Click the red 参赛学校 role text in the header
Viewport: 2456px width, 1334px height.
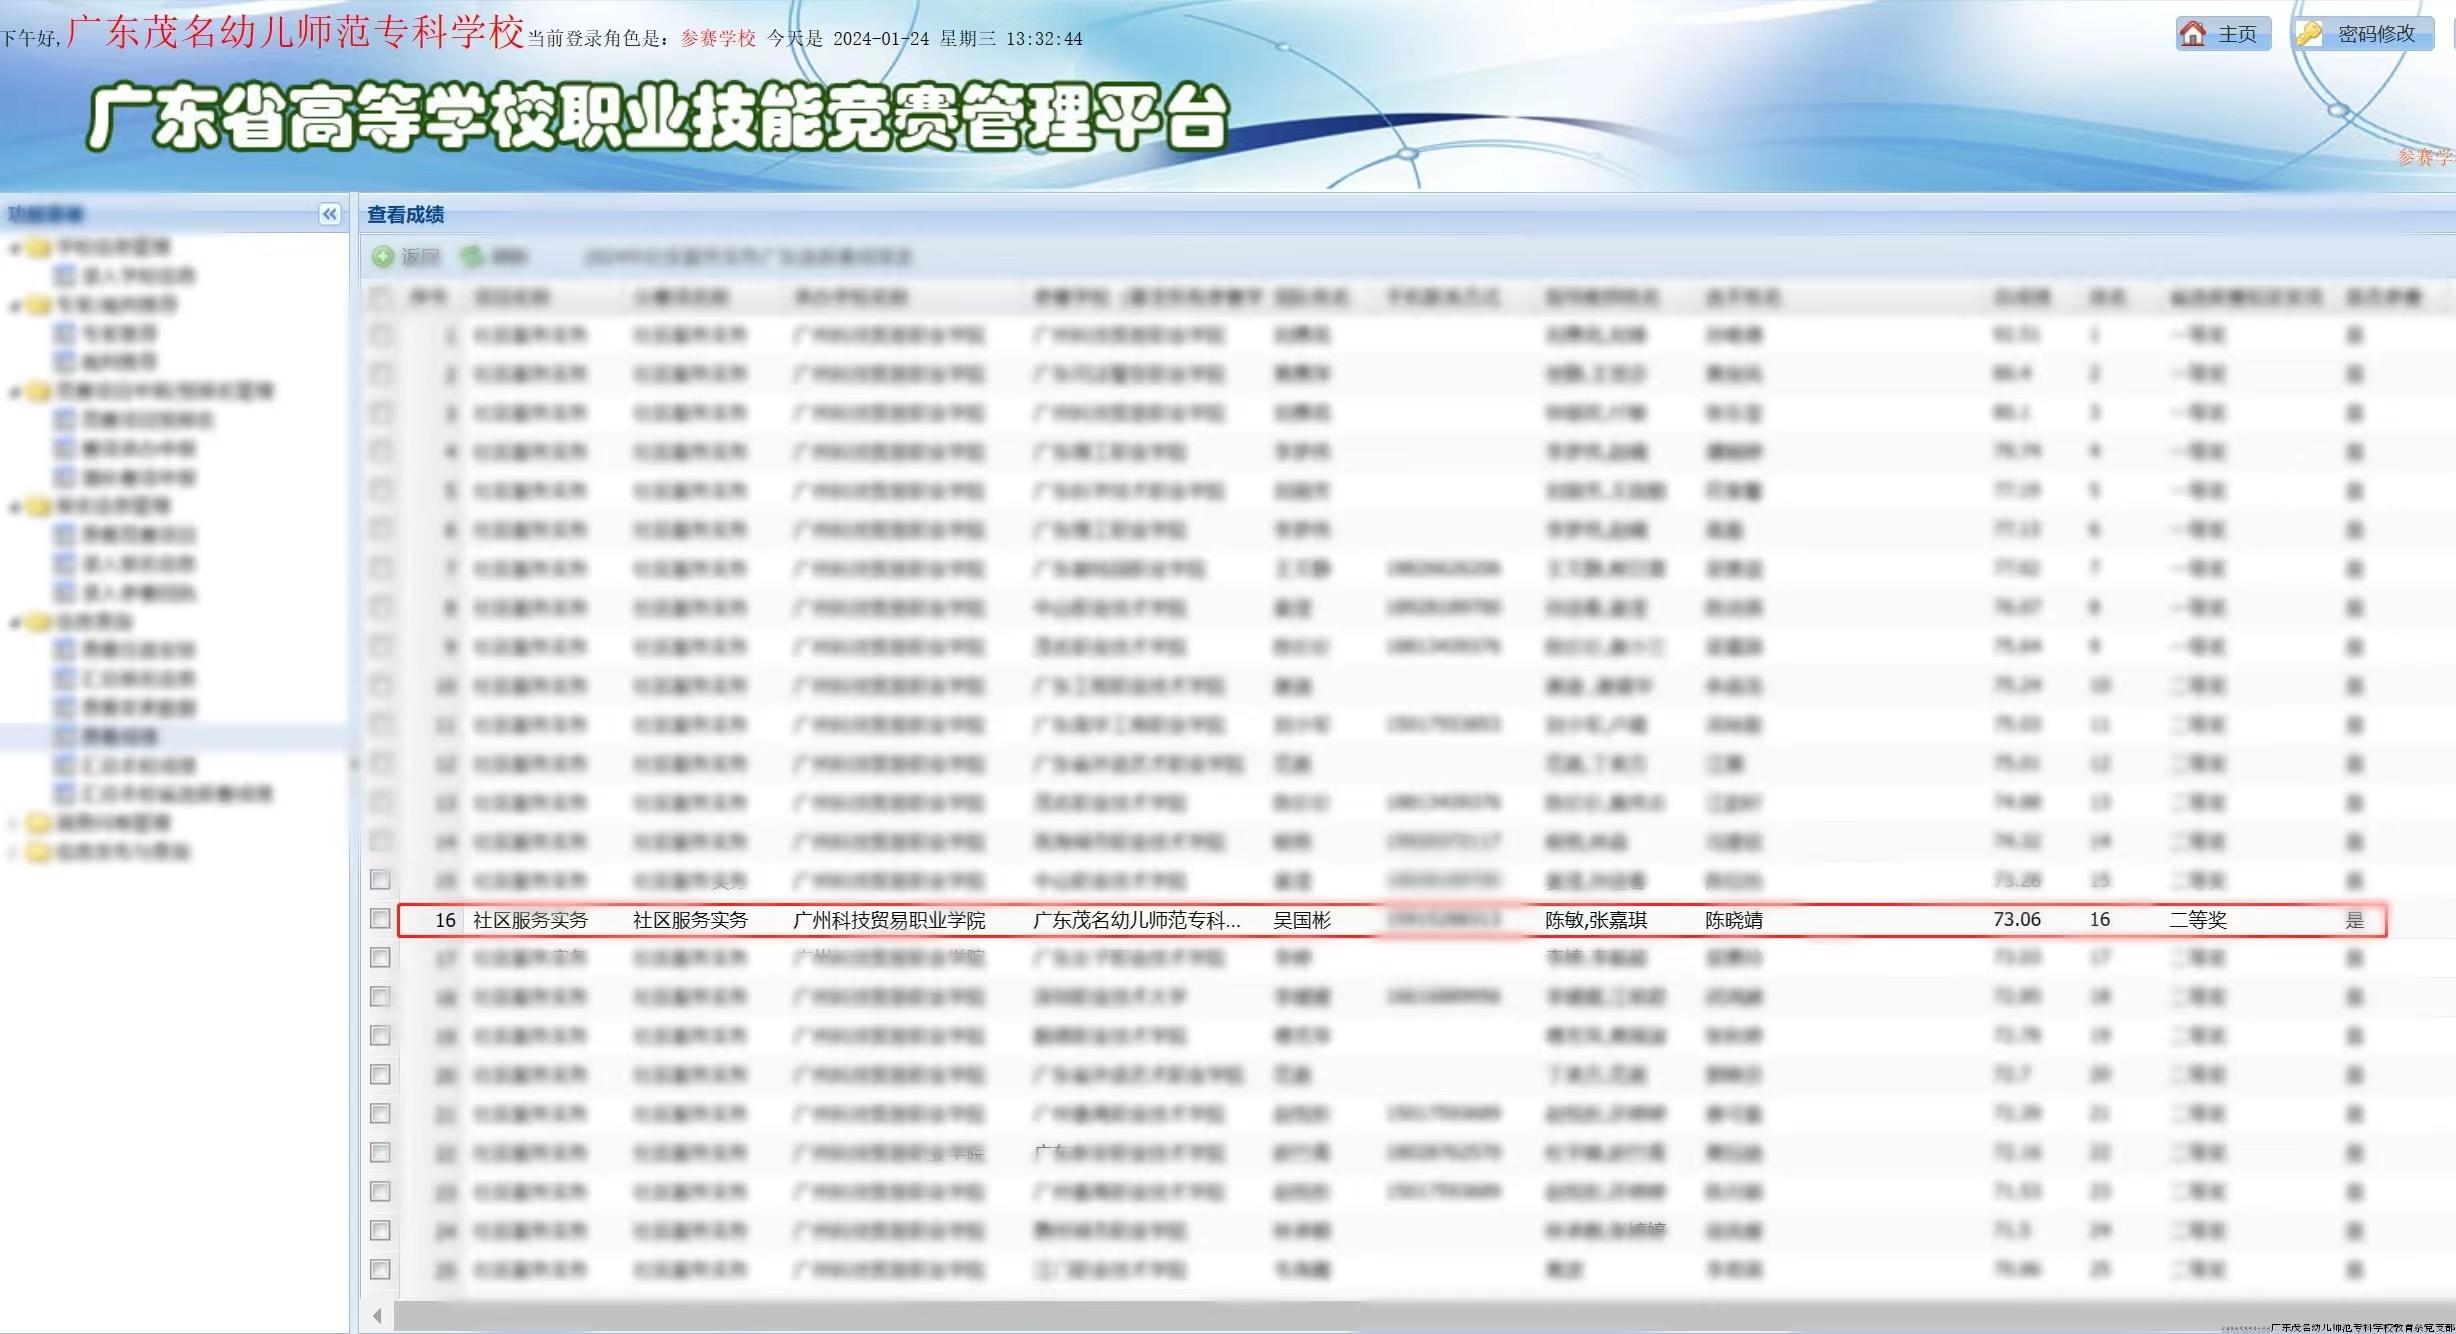coord(718,39)
